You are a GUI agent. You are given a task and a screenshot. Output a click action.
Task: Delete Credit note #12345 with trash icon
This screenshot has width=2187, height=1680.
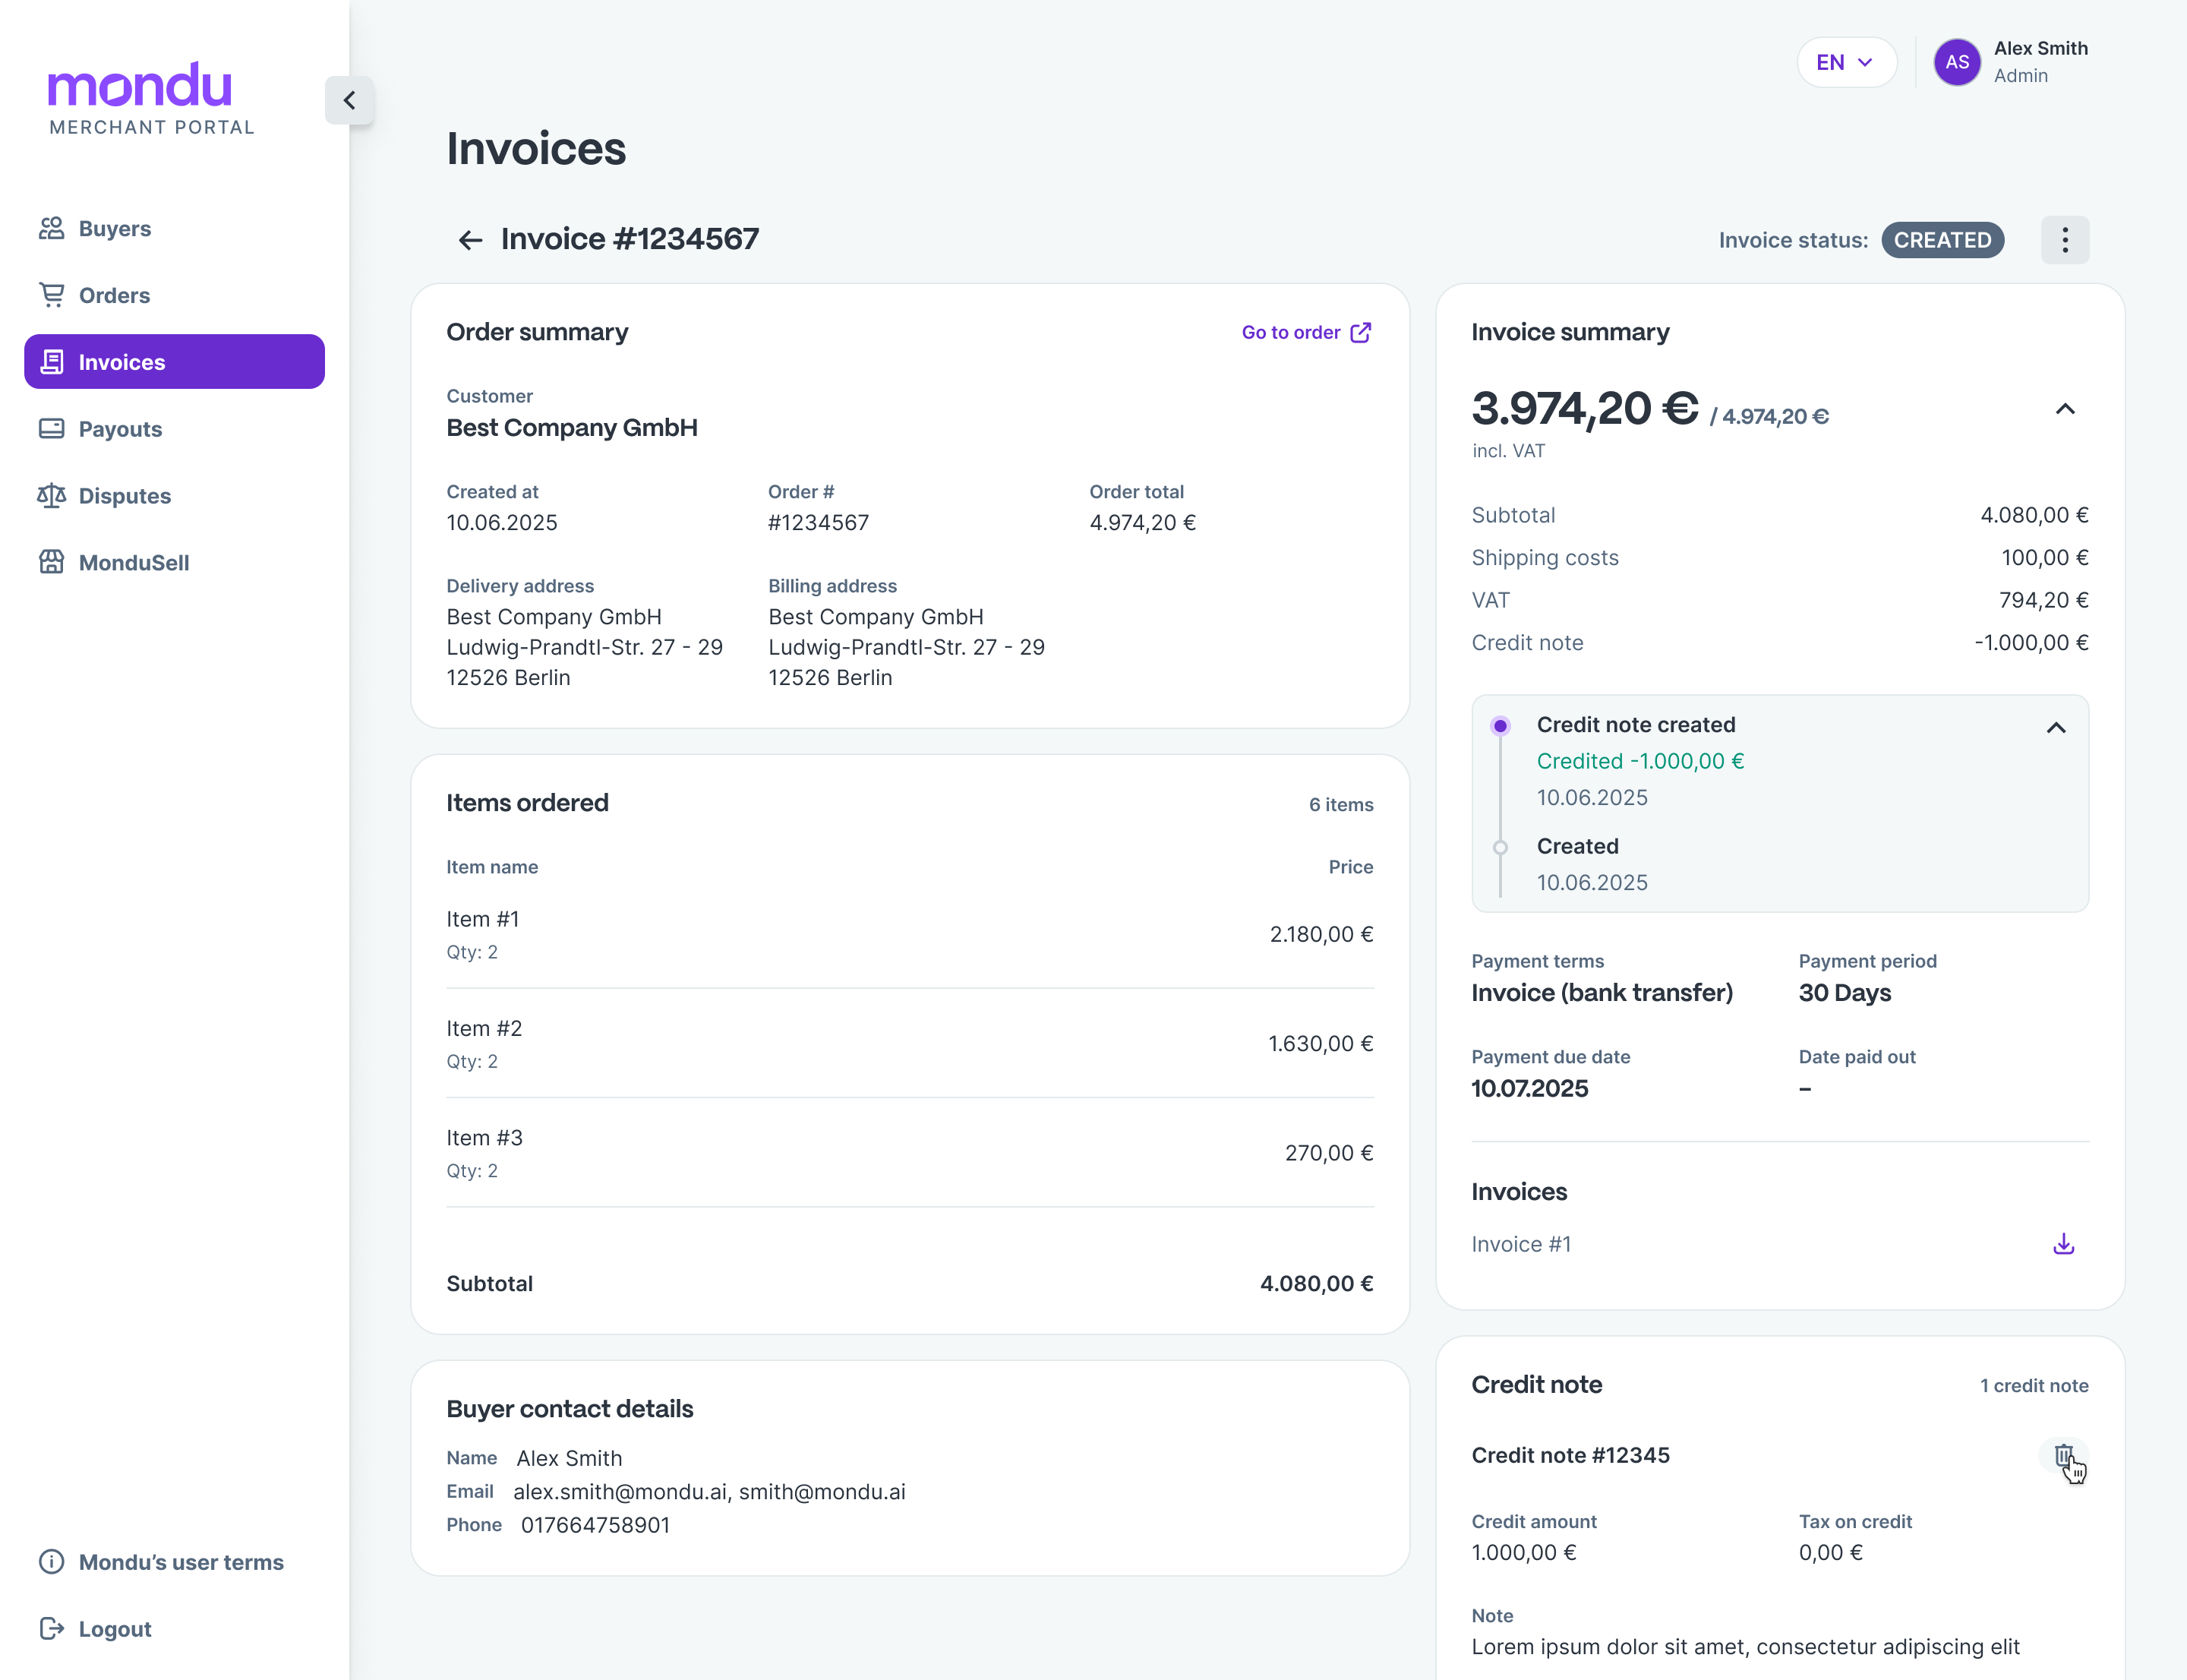2063,1456
